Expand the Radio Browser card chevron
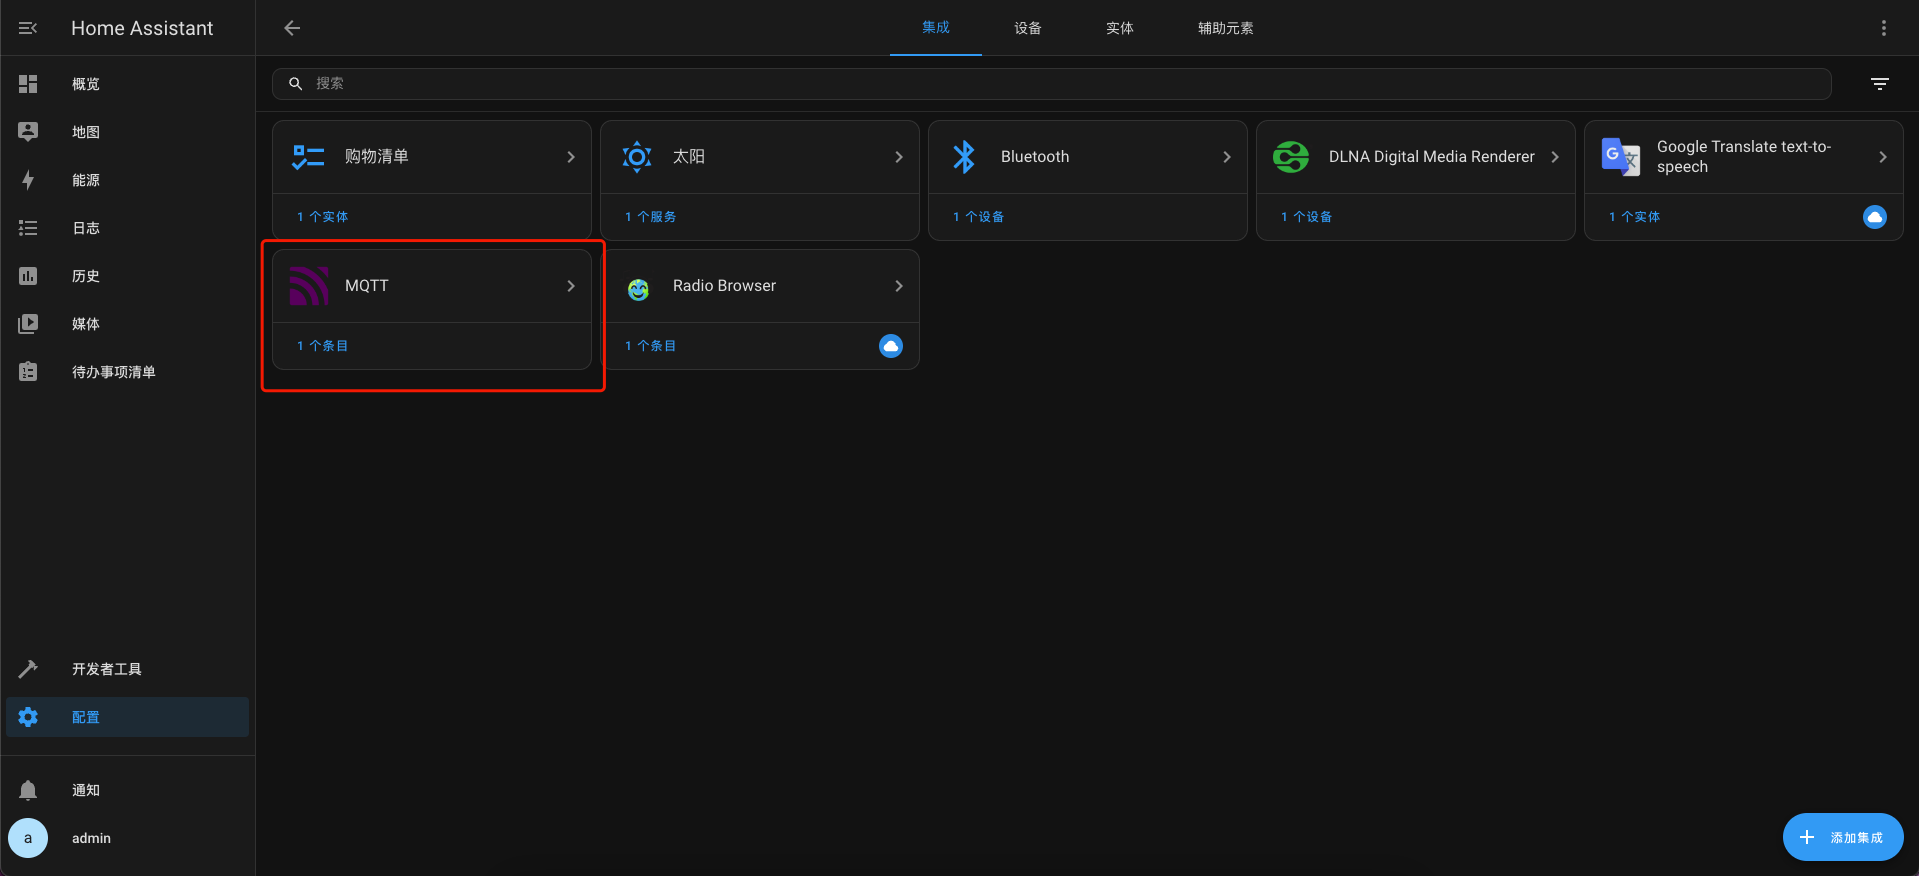This screenshot has width=1919, height=876. click(899, 286)
